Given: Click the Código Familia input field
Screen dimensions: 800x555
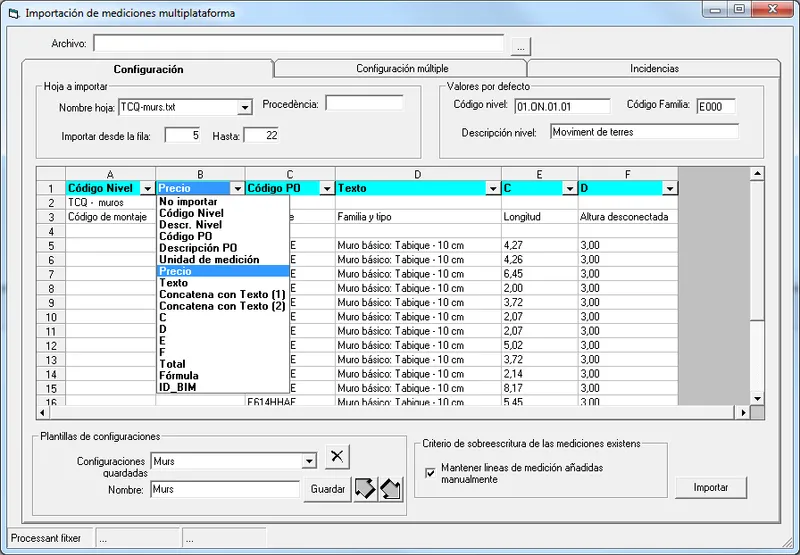Looking at the screenshot, I should tap(716, 107).
